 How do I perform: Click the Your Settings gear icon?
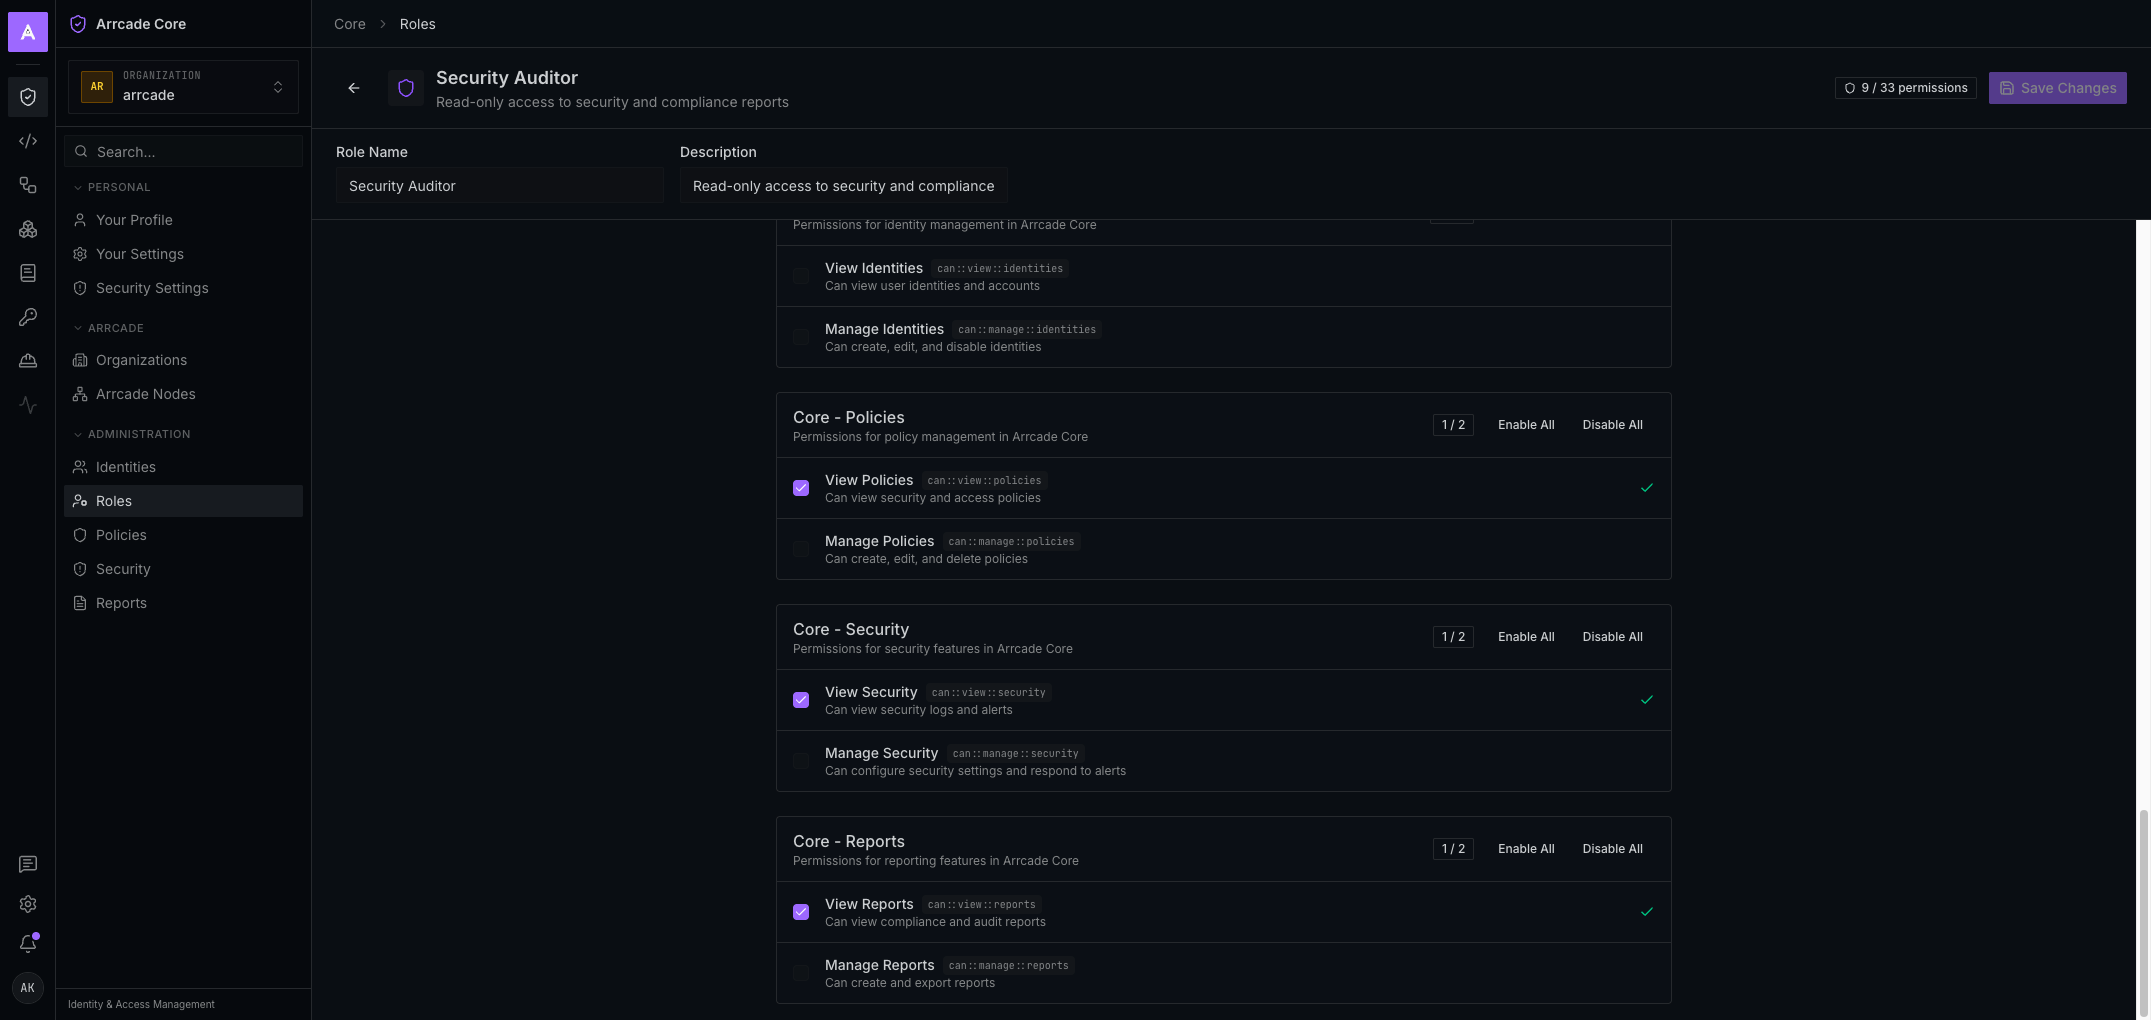pos(80,254)
